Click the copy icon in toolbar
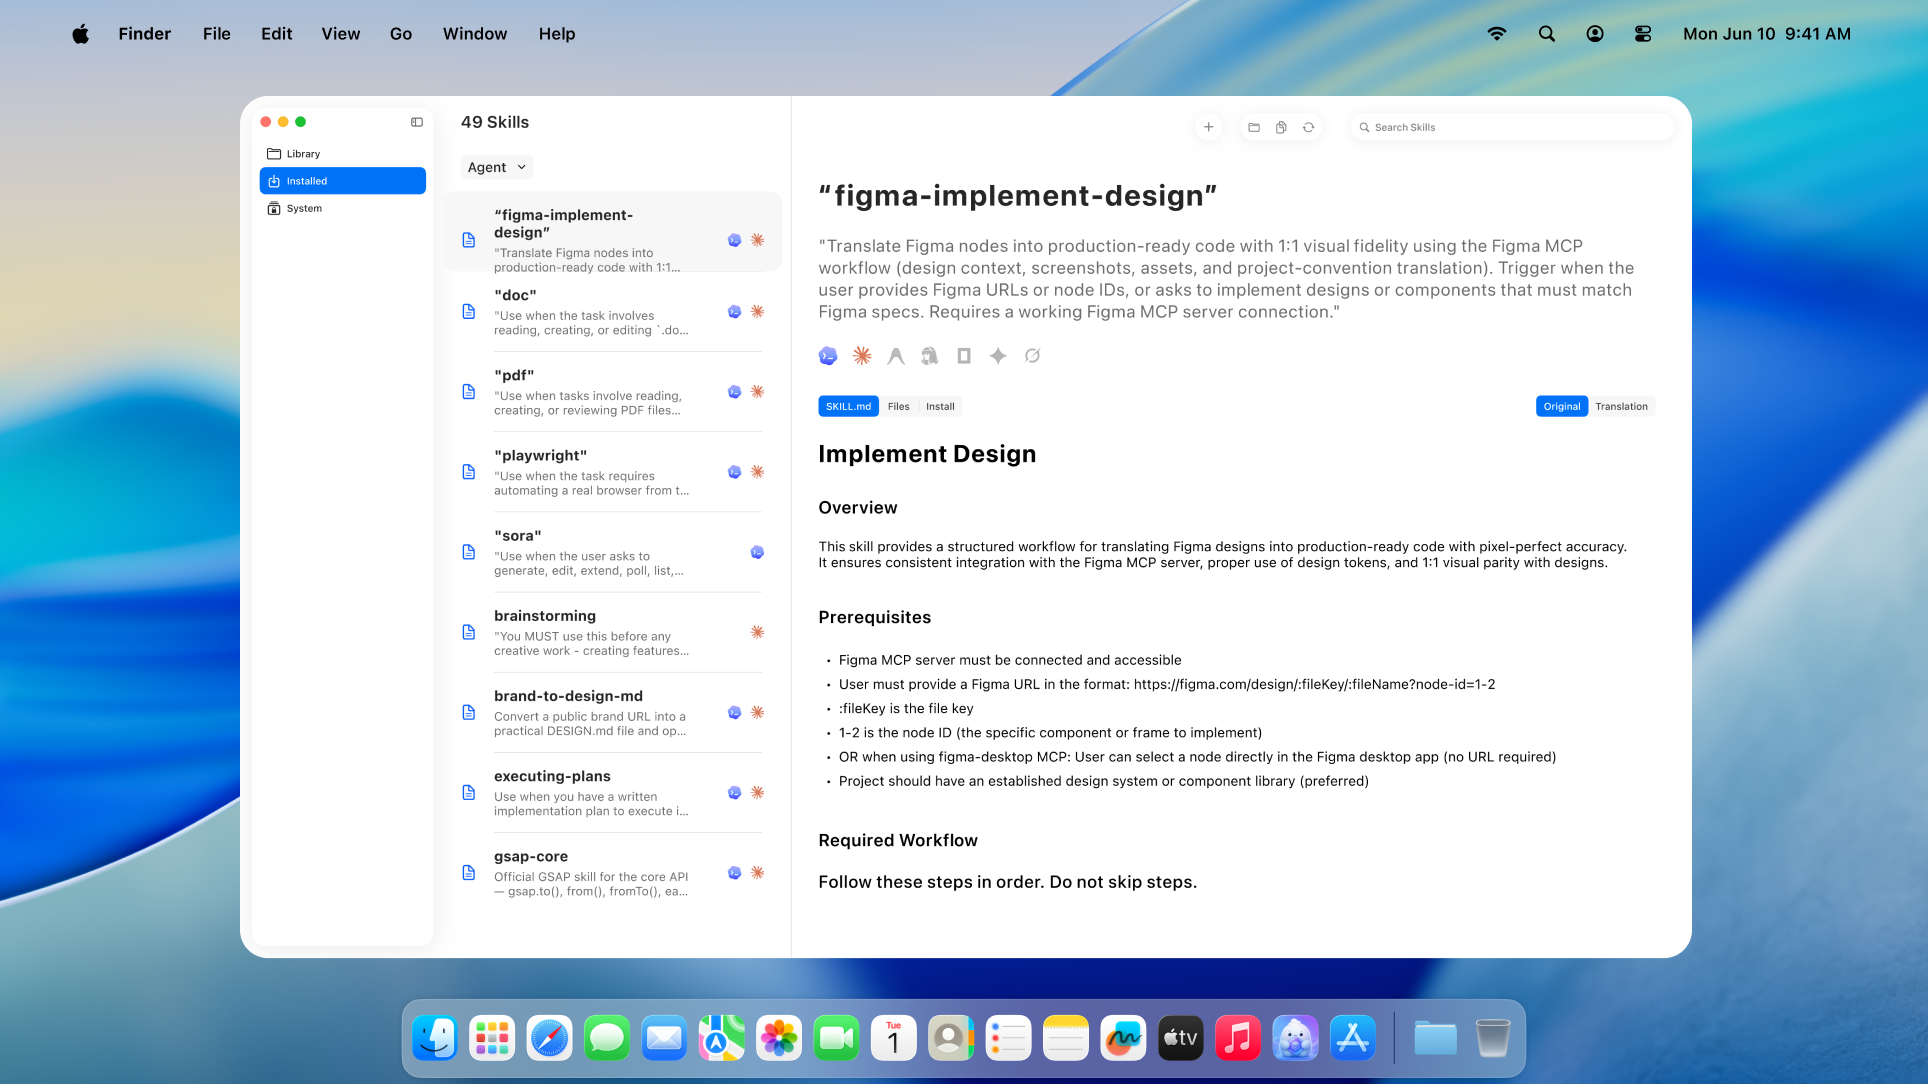The image size is (1928, 1084). click(1281, 127)
